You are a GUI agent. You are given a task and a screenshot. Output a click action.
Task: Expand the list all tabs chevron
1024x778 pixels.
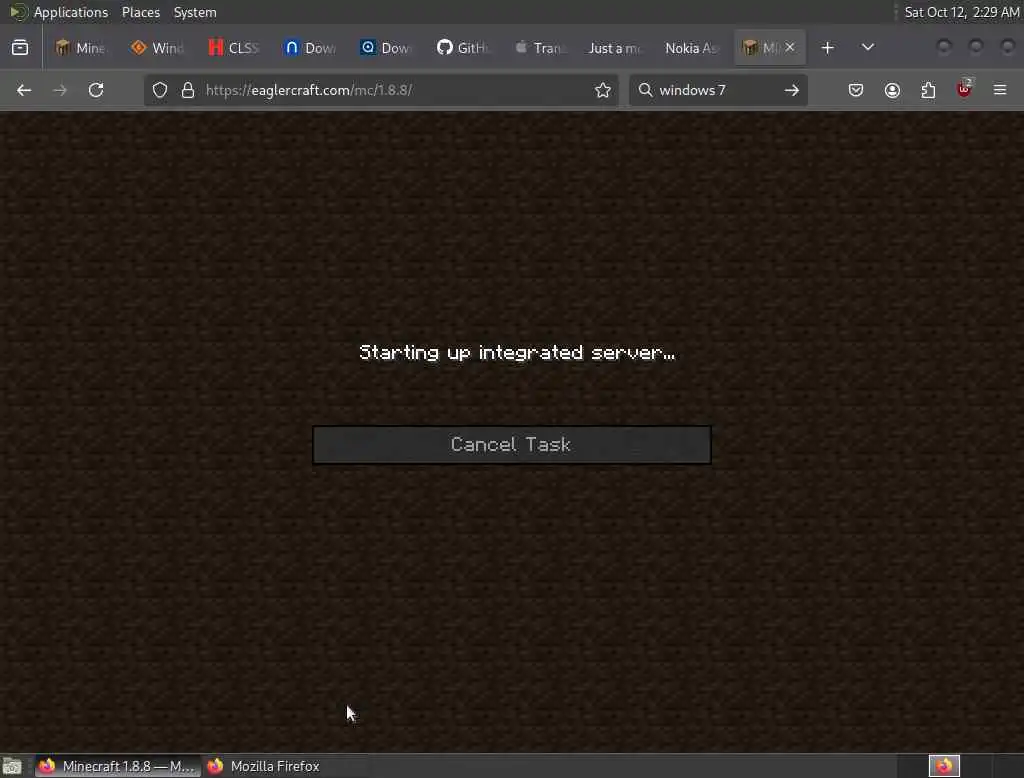point(867,48)
